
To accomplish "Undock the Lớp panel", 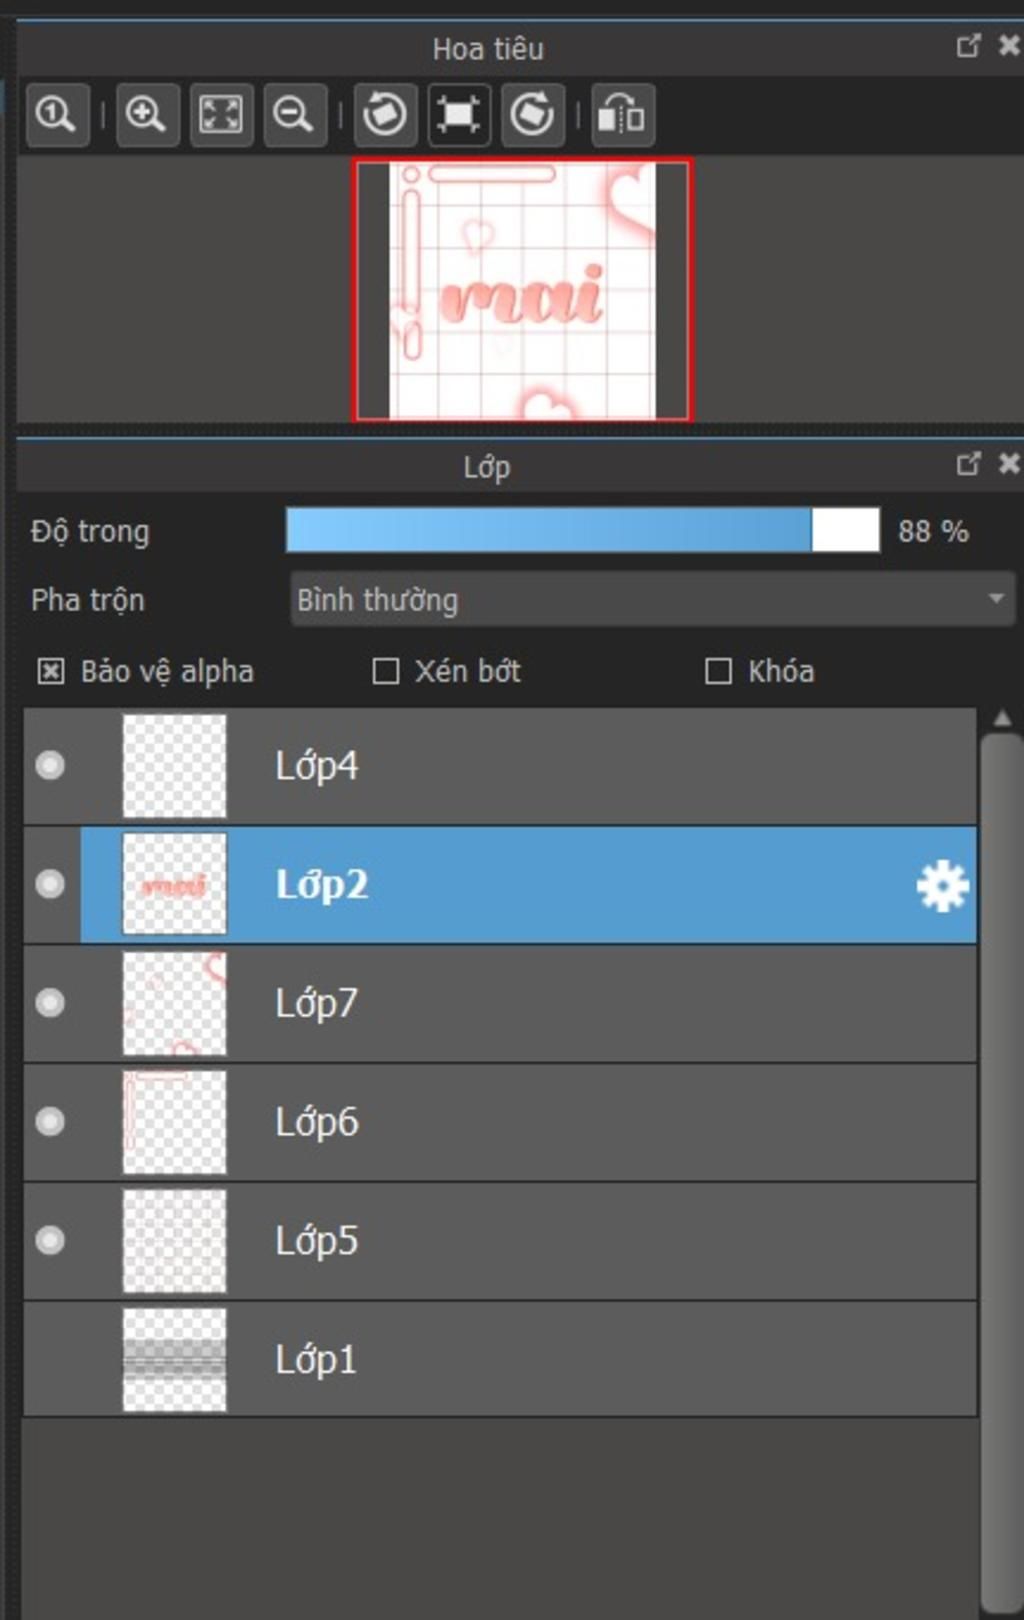I will coord(968,464).
